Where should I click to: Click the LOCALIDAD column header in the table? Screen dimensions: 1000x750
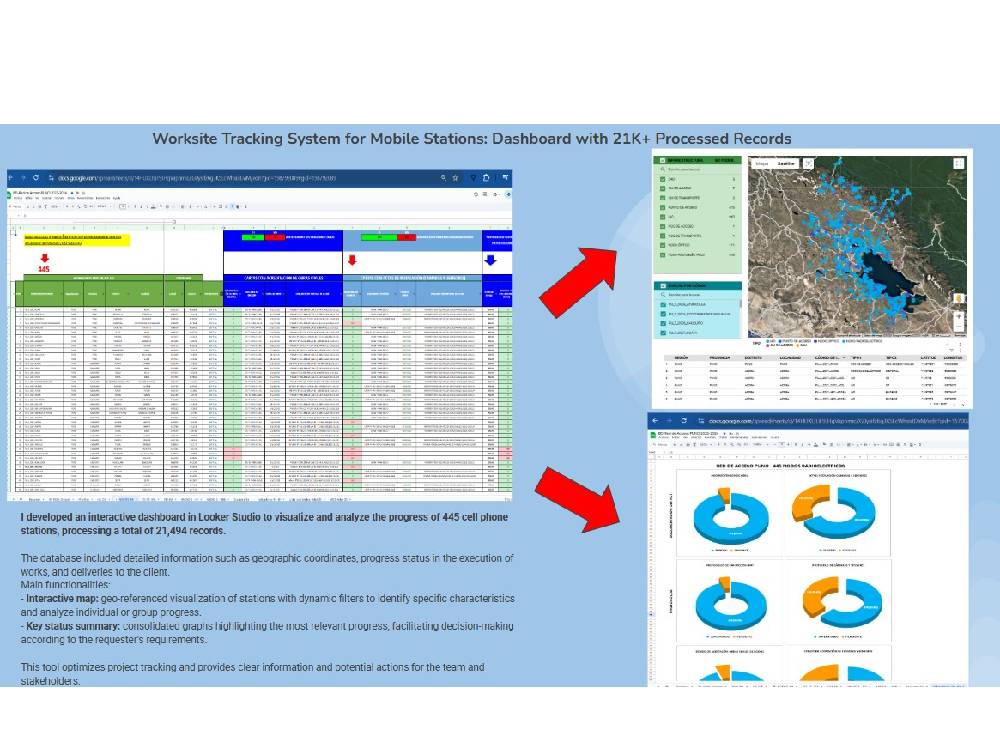pos(790,358)
